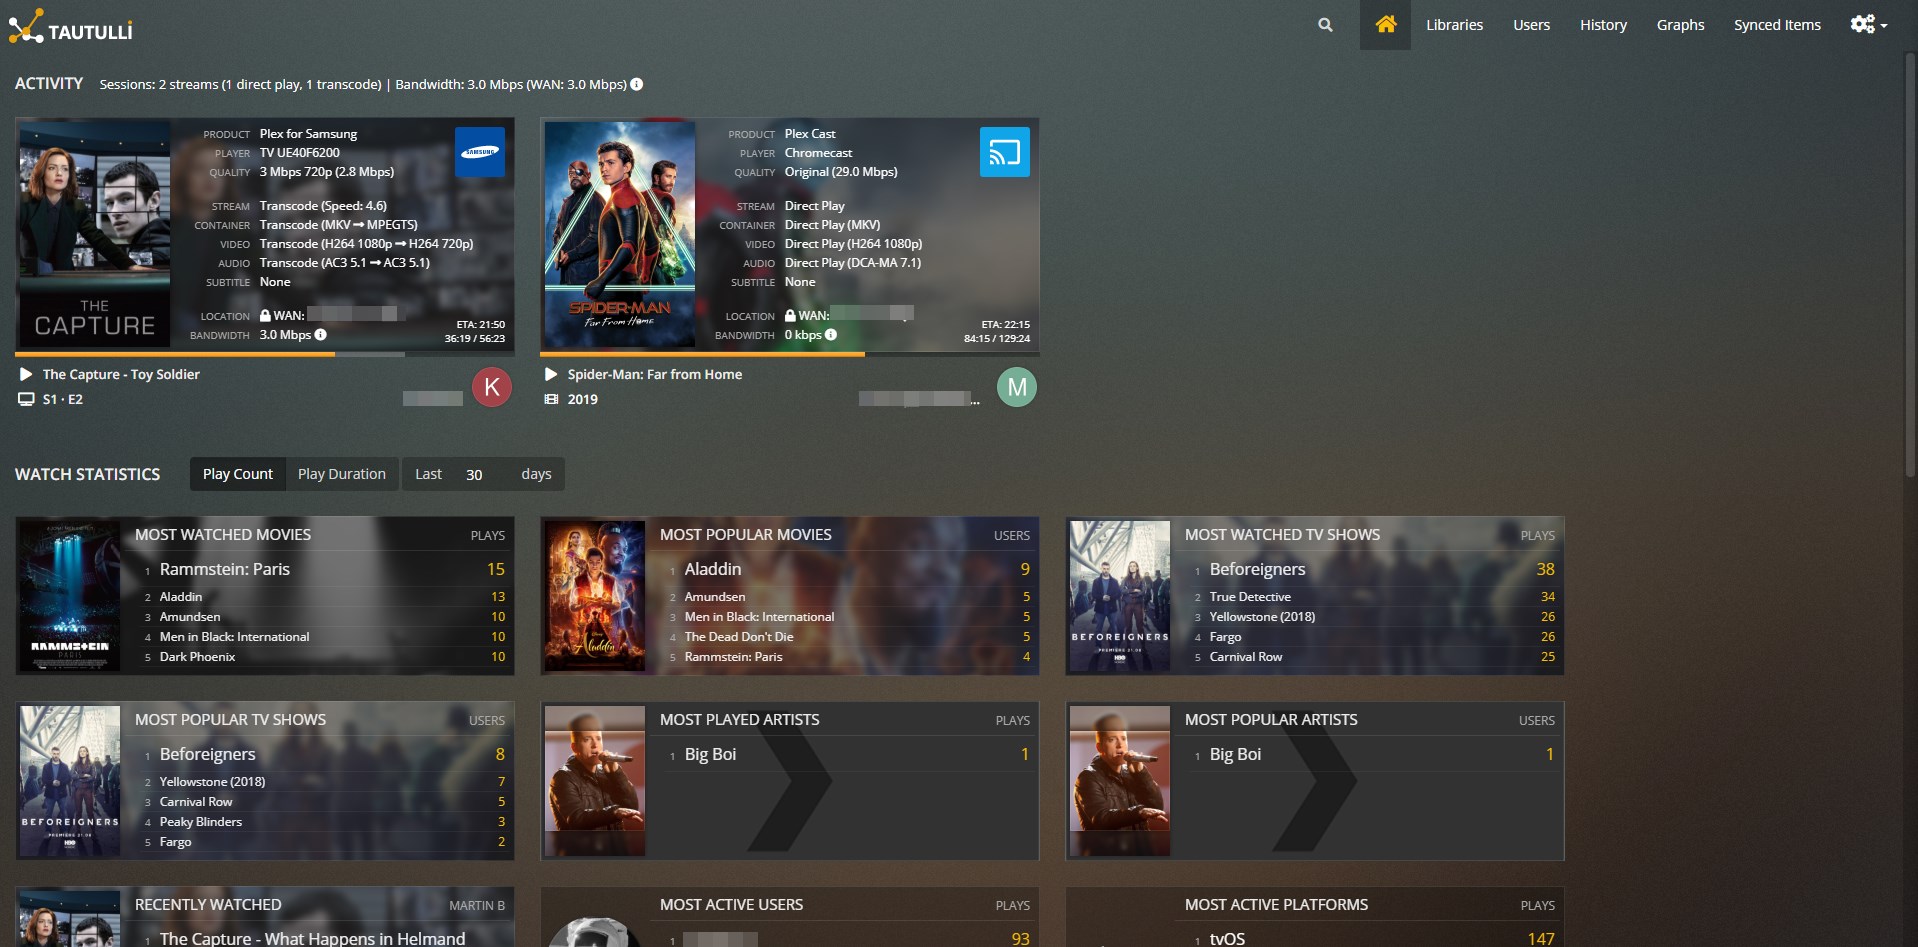Screen dimensions: 1918x947
Task: Open The Capture - Toy Soldier link
Action: tap(121, 374)
